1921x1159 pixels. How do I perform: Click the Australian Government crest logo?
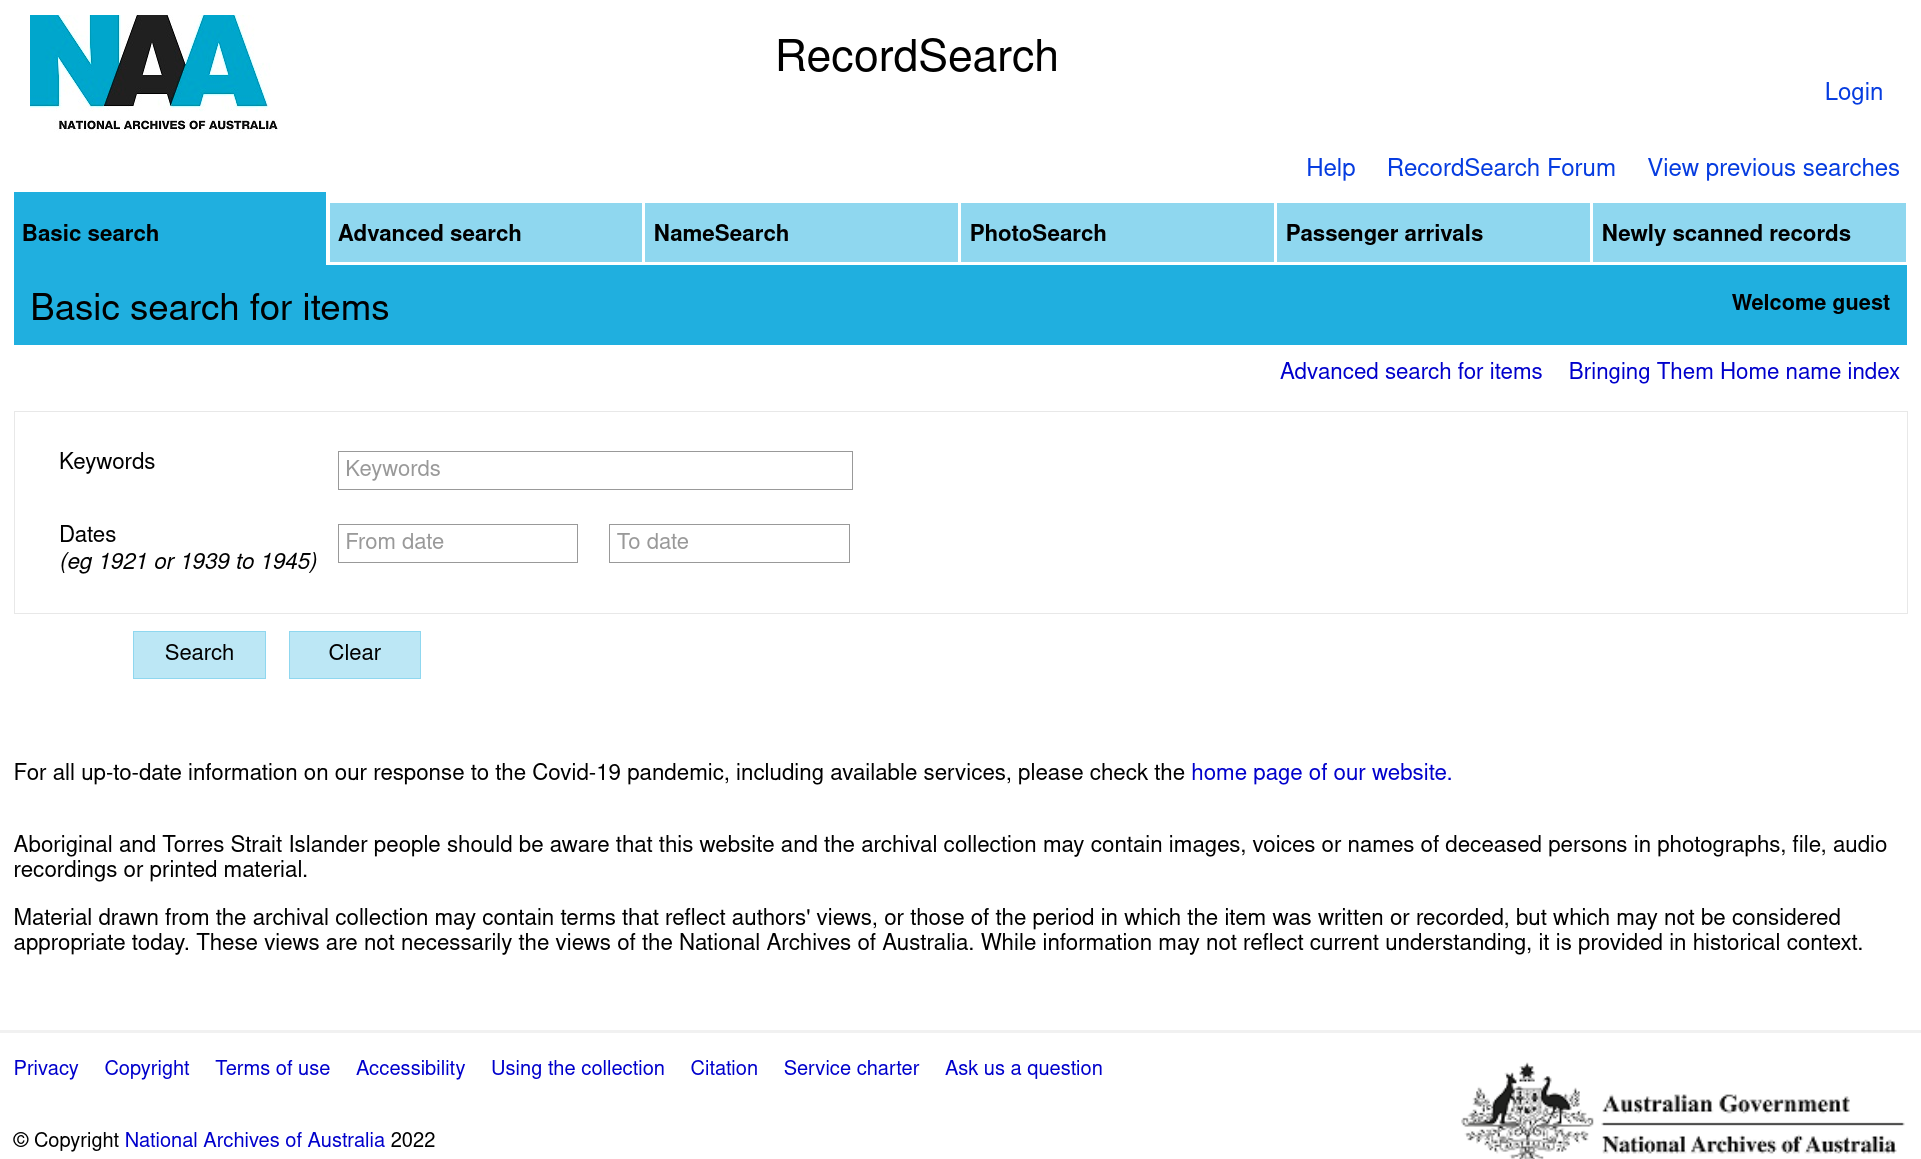pos(1526,1112)
